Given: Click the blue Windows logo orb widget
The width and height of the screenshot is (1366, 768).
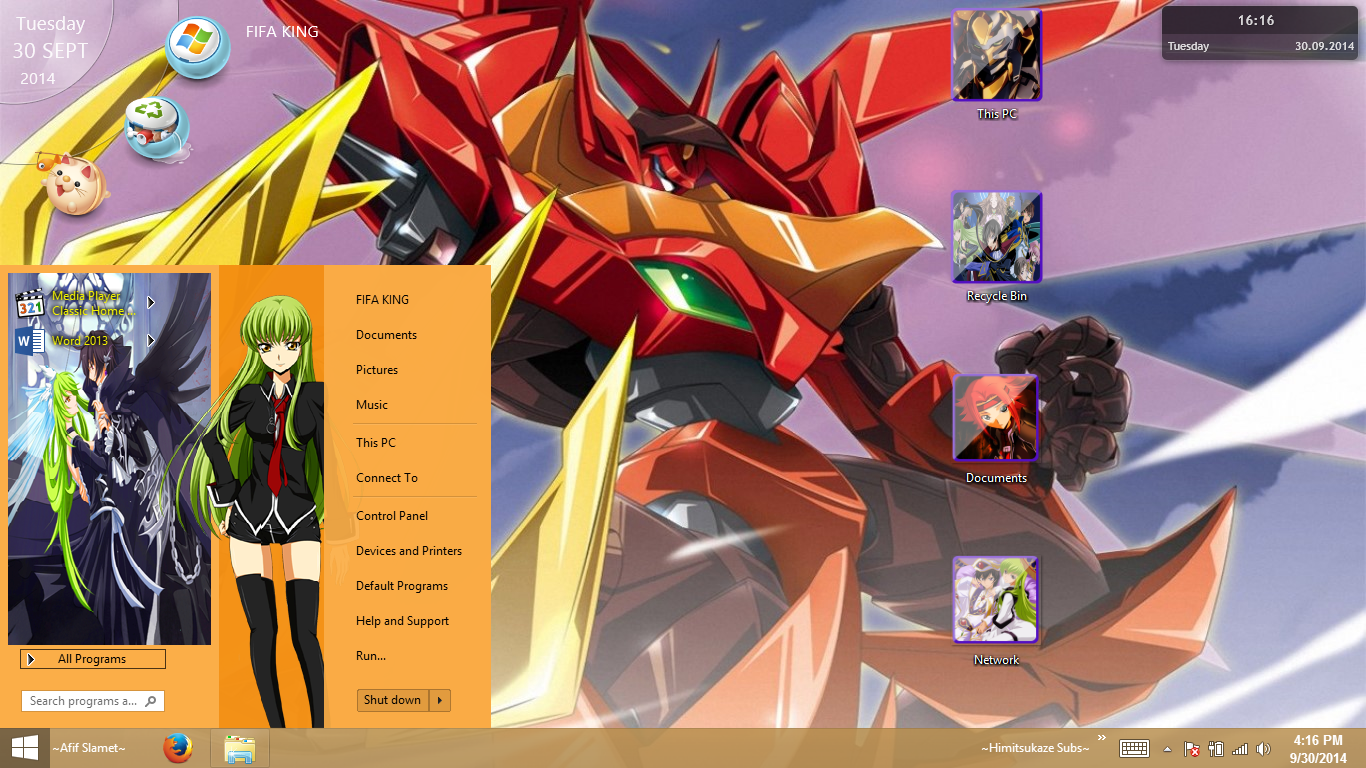Looking at the screenshot, I should (x=197, y=47).
